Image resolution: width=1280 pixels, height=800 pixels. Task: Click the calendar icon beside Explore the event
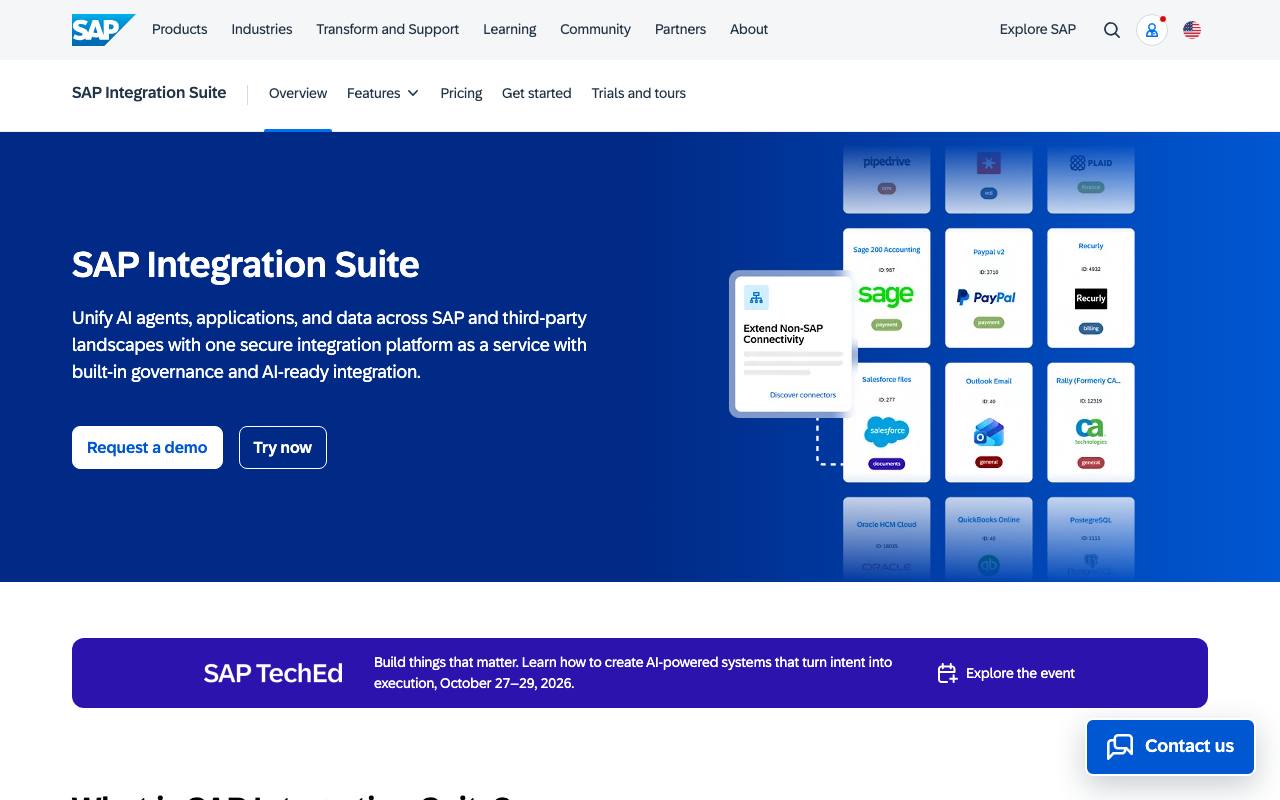pos(947,674)
